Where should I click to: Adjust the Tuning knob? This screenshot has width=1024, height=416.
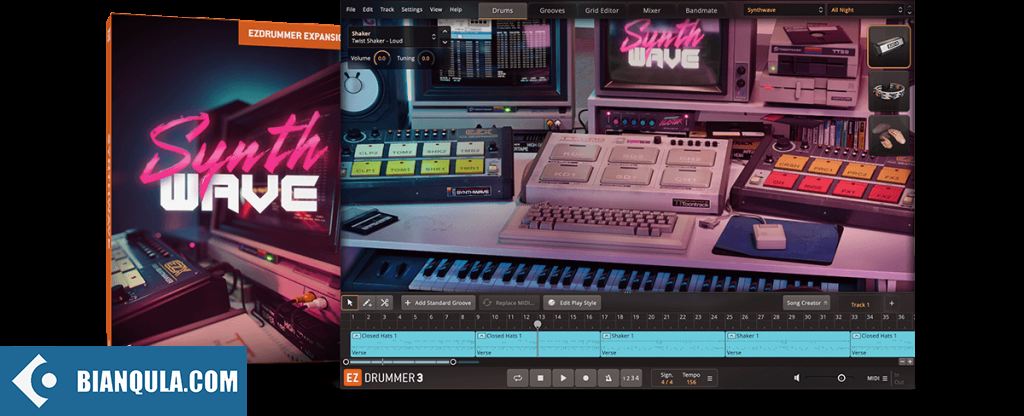click(x=425, y=59)
